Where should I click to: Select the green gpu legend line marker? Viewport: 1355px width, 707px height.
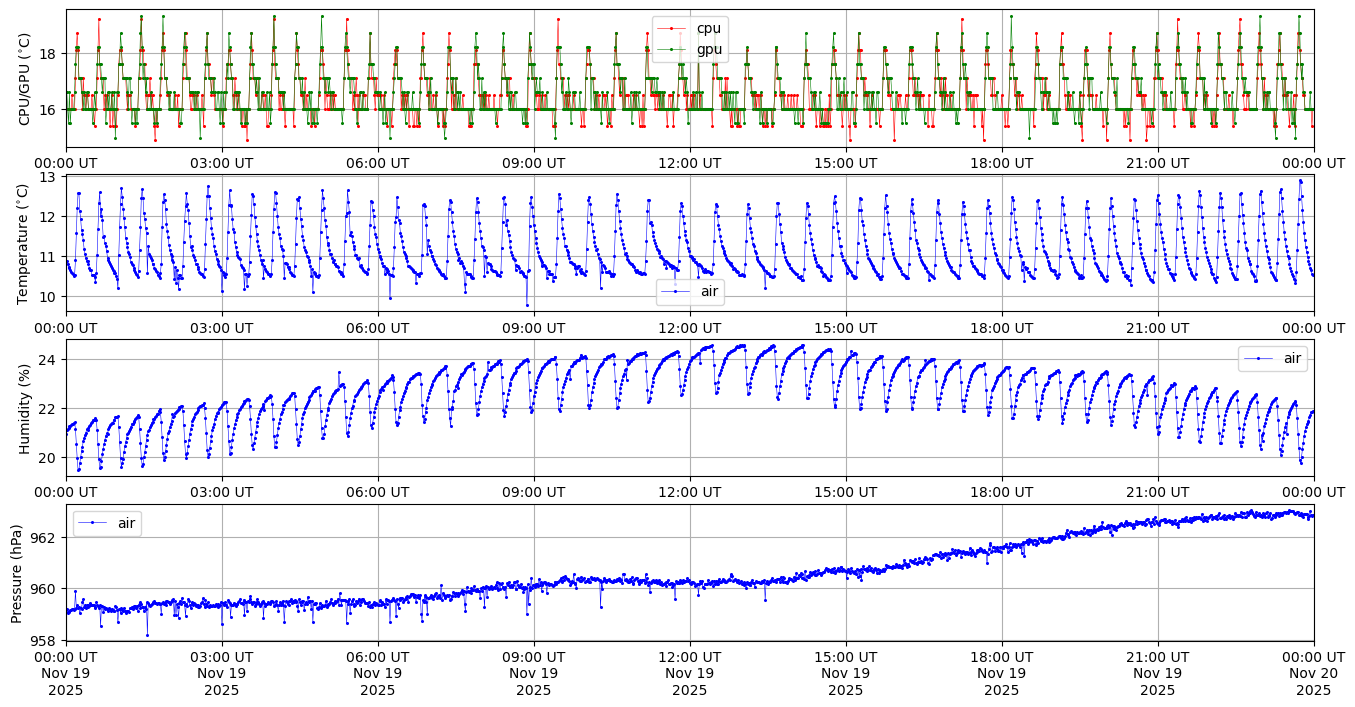tap(673, 49)
